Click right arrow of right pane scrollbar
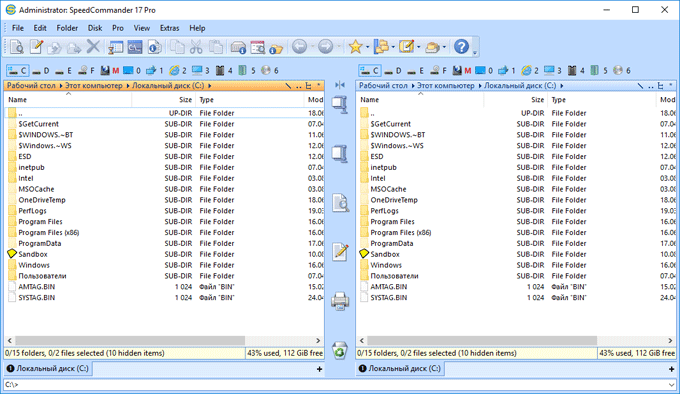 tap(670, 341)
